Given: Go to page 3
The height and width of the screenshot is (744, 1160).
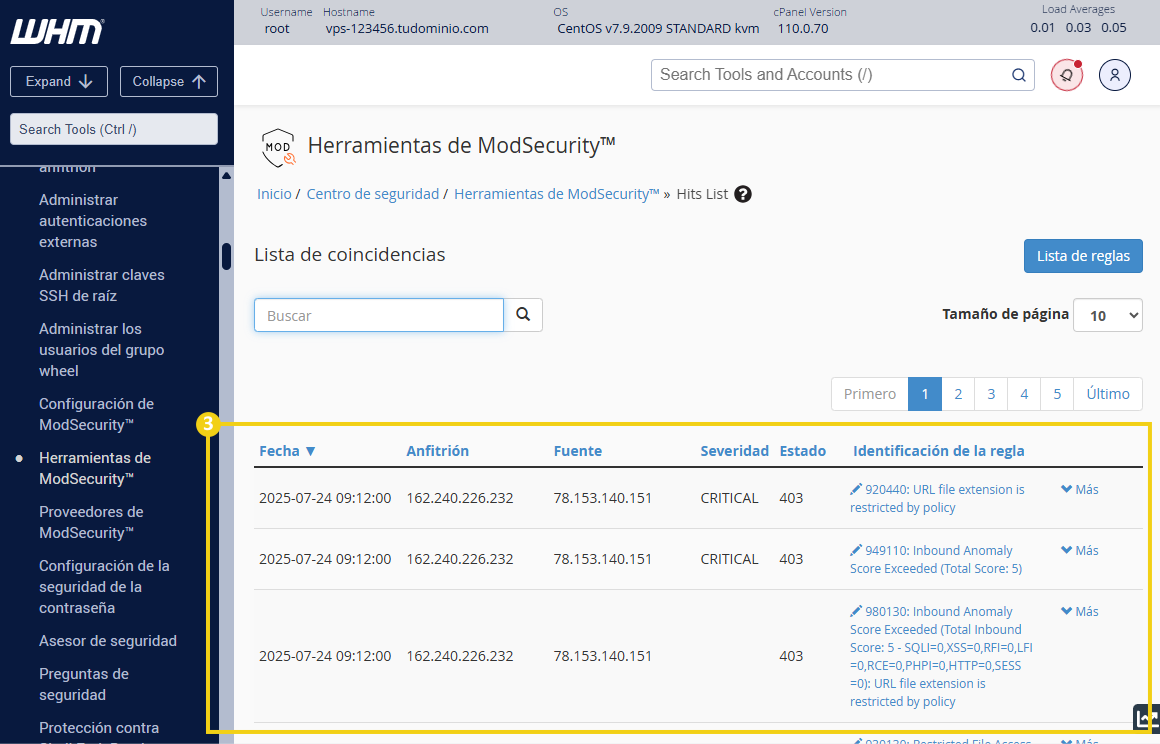Looking at the screenshot, I should click(991, 394).
